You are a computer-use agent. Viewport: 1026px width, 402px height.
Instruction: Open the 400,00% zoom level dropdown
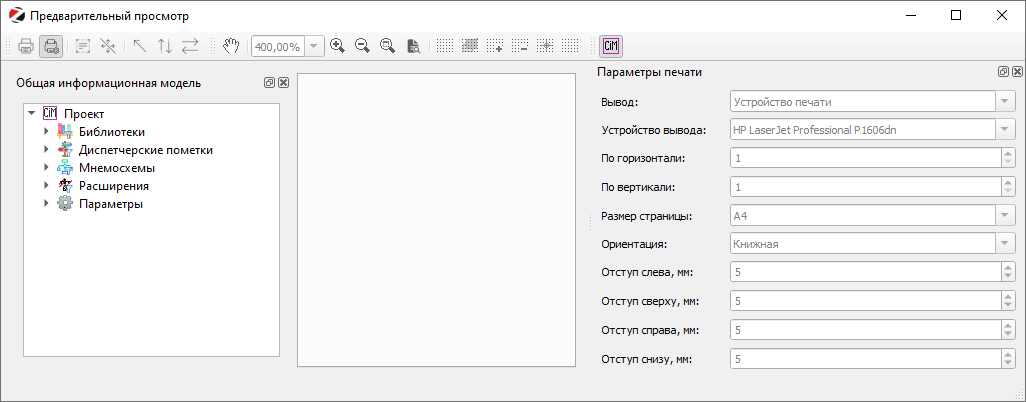(x=316, y=46)
